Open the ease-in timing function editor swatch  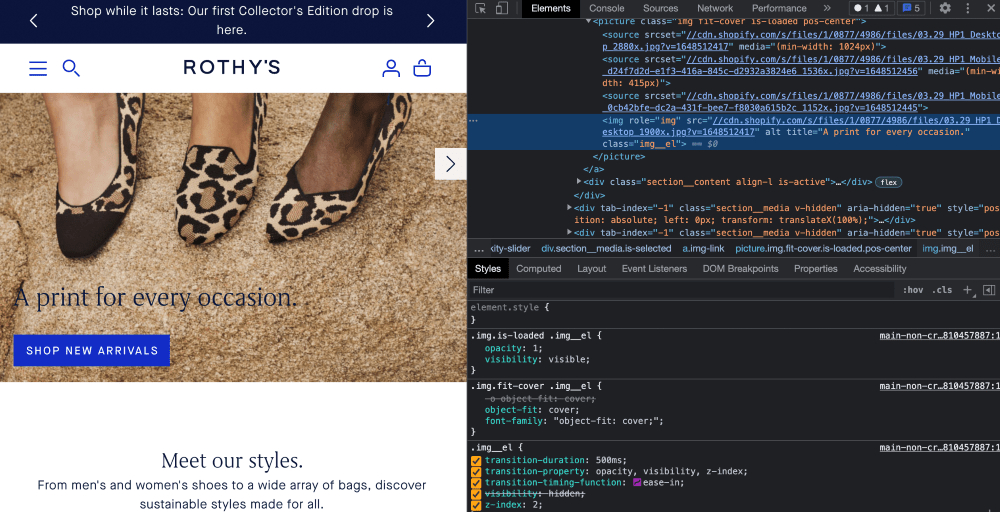[x=636, y=483]
